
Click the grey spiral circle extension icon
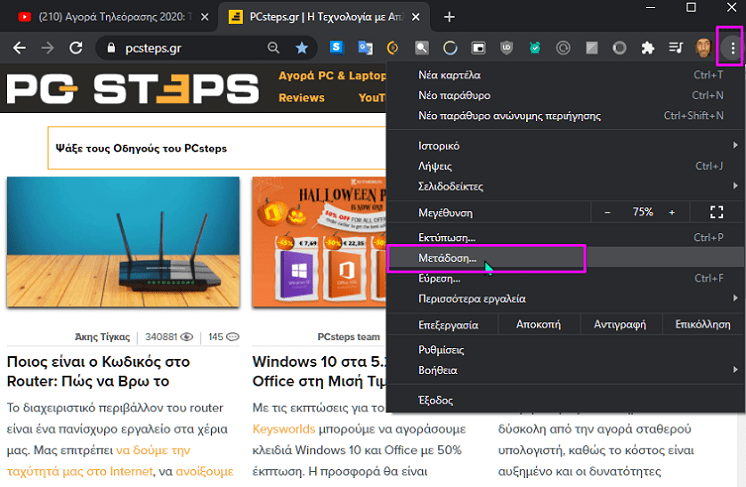tap(563, 48)
